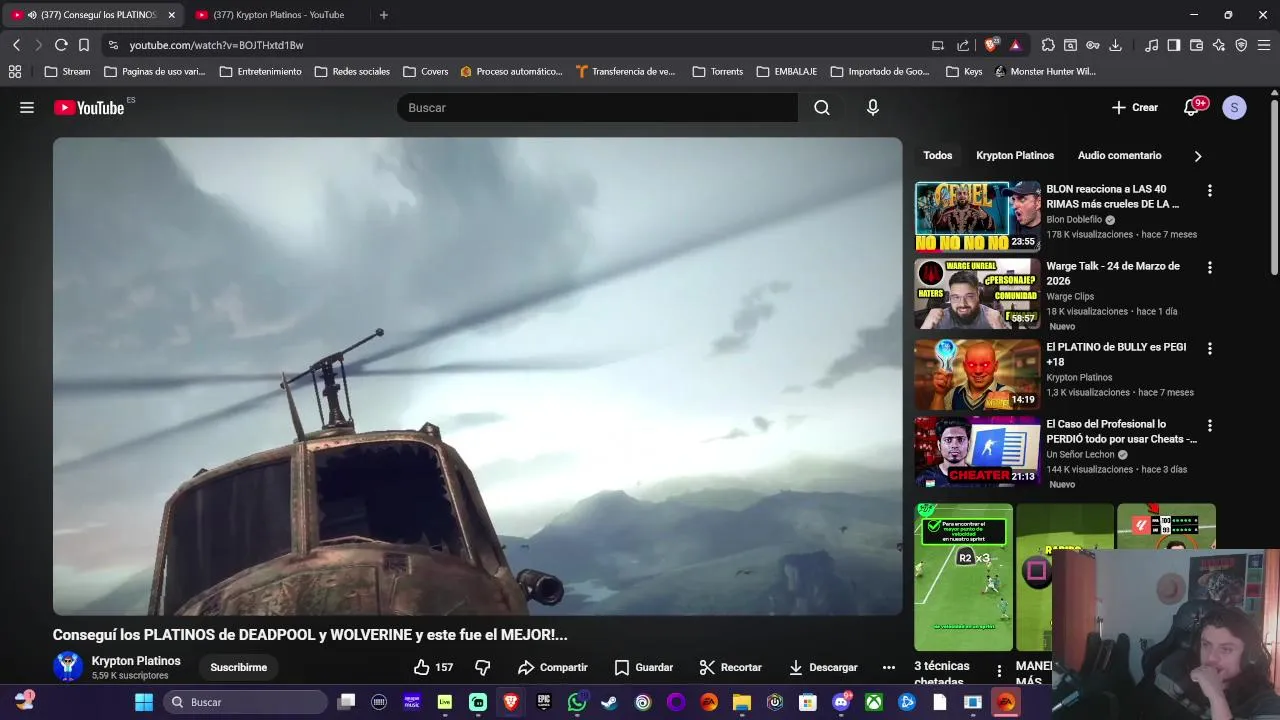Viewport: 1280px width, 720px height.
Task: Open the Stream bookmarks folder
Action: [68, 72]
